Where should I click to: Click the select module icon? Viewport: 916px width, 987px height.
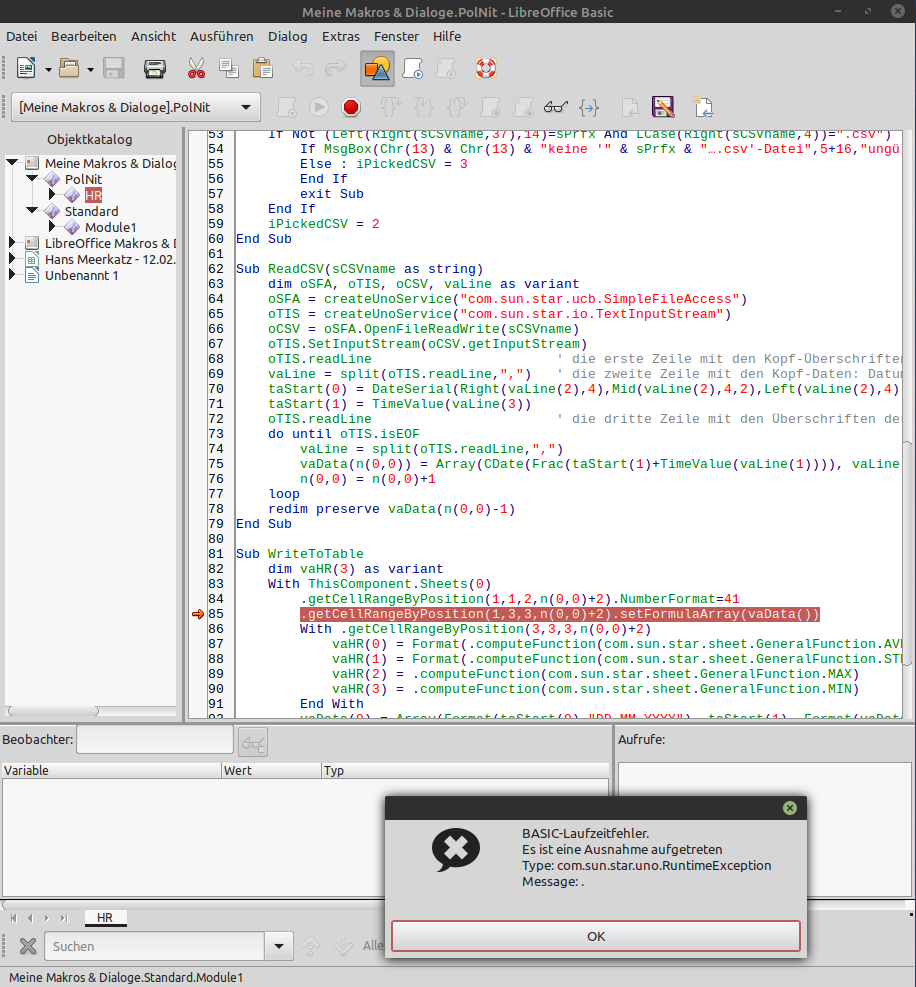pos(446,68)
